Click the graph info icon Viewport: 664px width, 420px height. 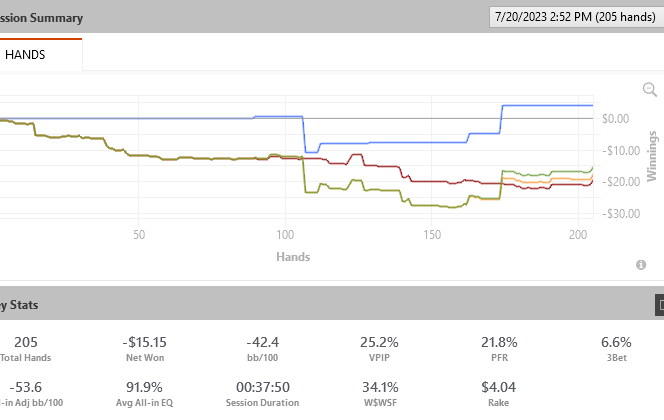(x=640, y=265)
